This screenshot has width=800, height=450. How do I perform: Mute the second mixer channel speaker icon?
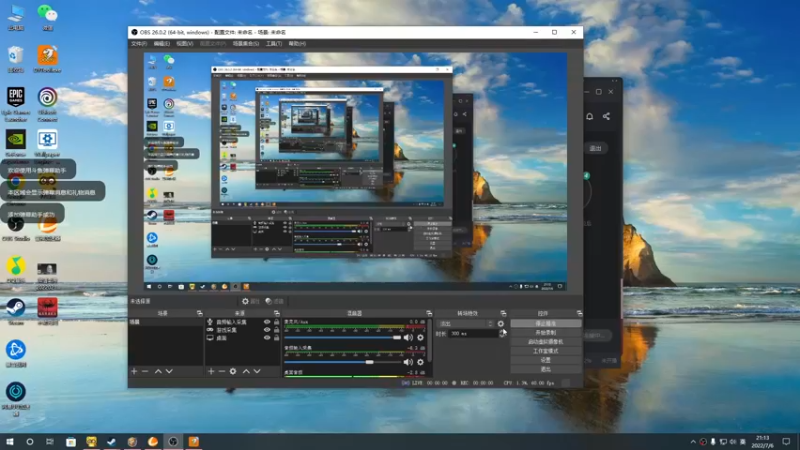[408, 362]
